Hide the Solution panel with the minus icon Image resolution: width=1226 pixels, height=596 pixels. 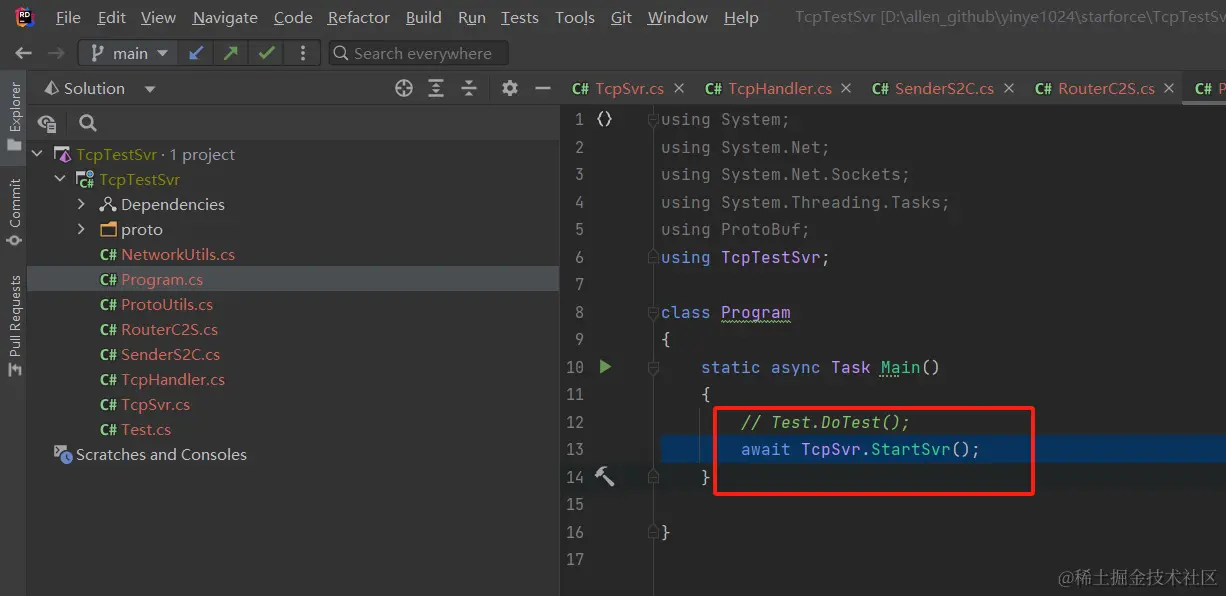coord(542,88)
